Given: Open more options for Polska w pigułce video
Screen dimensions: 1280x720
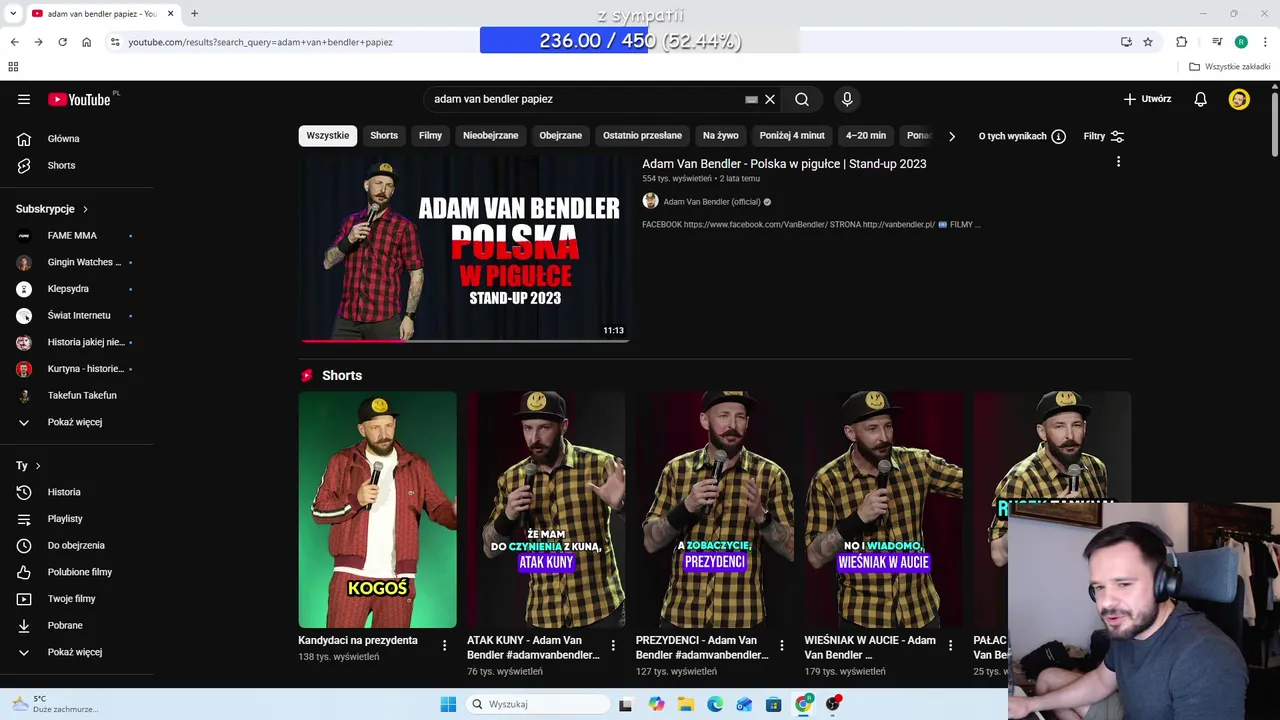Looking at the screenshot, I should coord(1118,162).
